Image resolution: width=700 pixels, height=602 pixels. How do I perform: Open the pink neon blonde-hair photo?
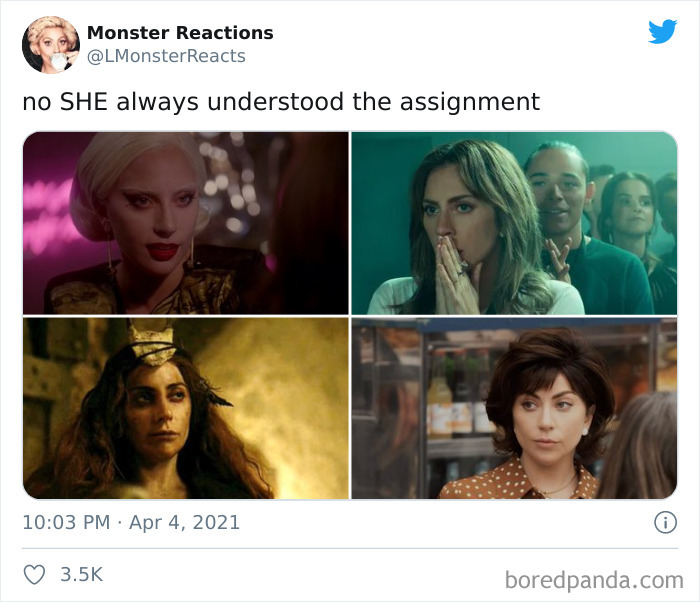point(186,223)
